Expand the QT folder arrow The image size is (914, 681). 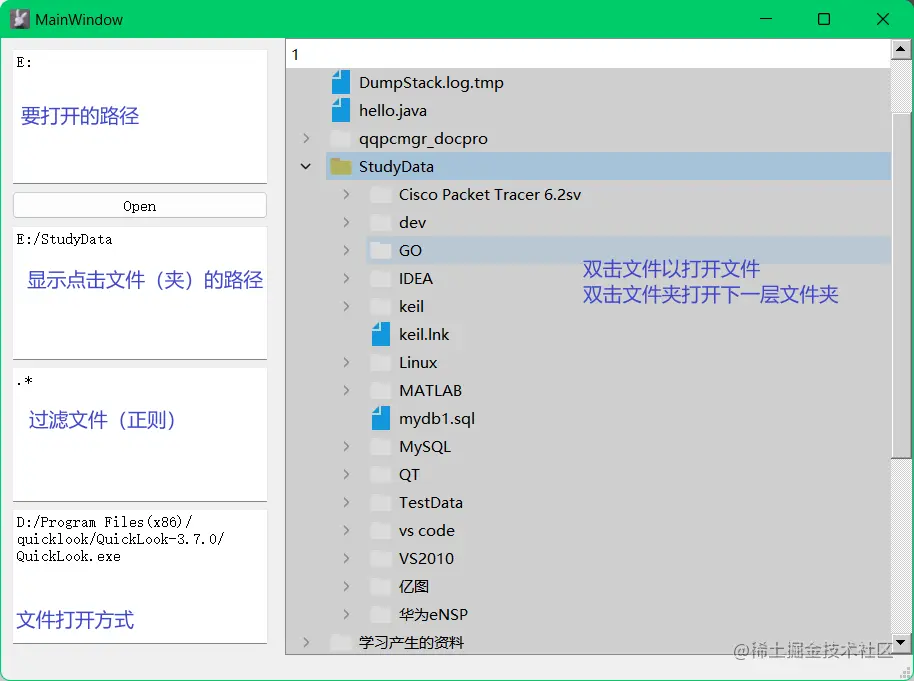tap(346, 475)
